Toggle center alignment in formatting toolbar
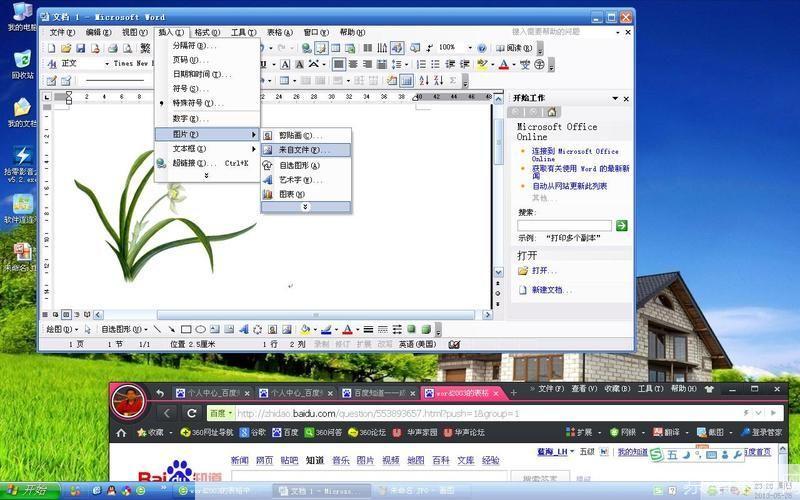The width and height of the screenshot is (800, 500). (353, 64)
